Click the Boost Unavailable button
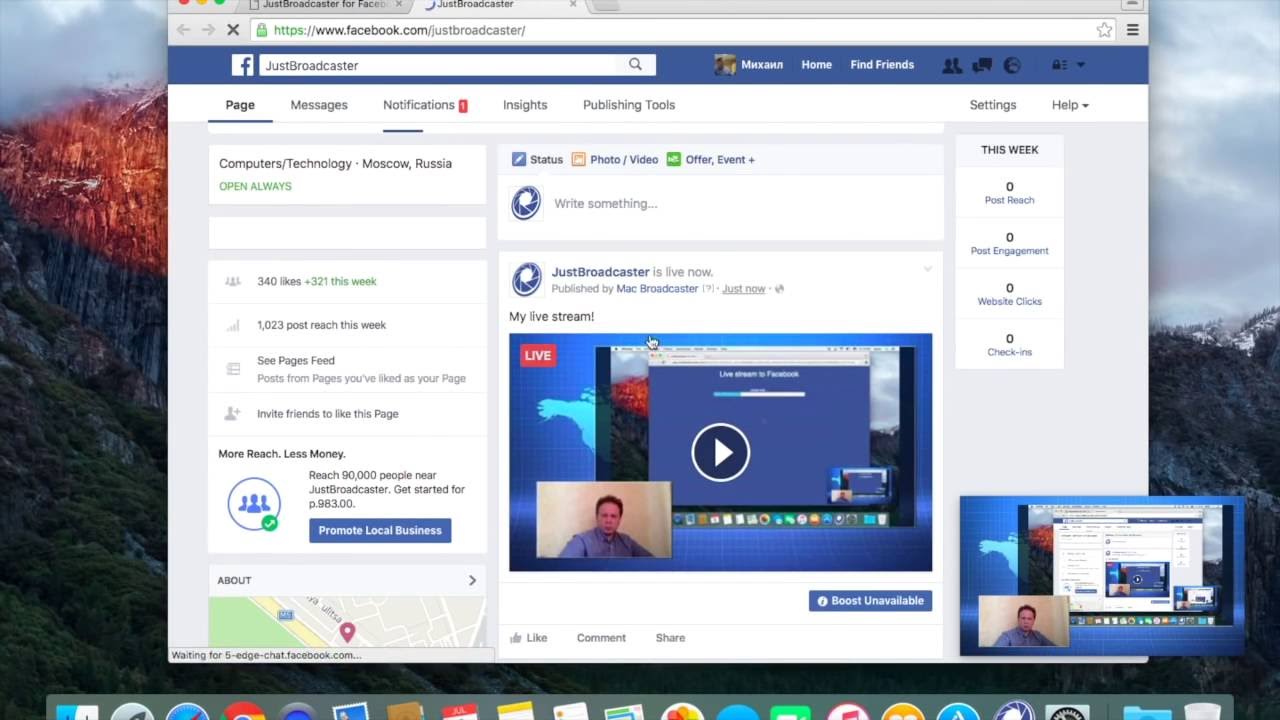The height and width of the screenshot is (720, 1280). (x=870, y=600)
